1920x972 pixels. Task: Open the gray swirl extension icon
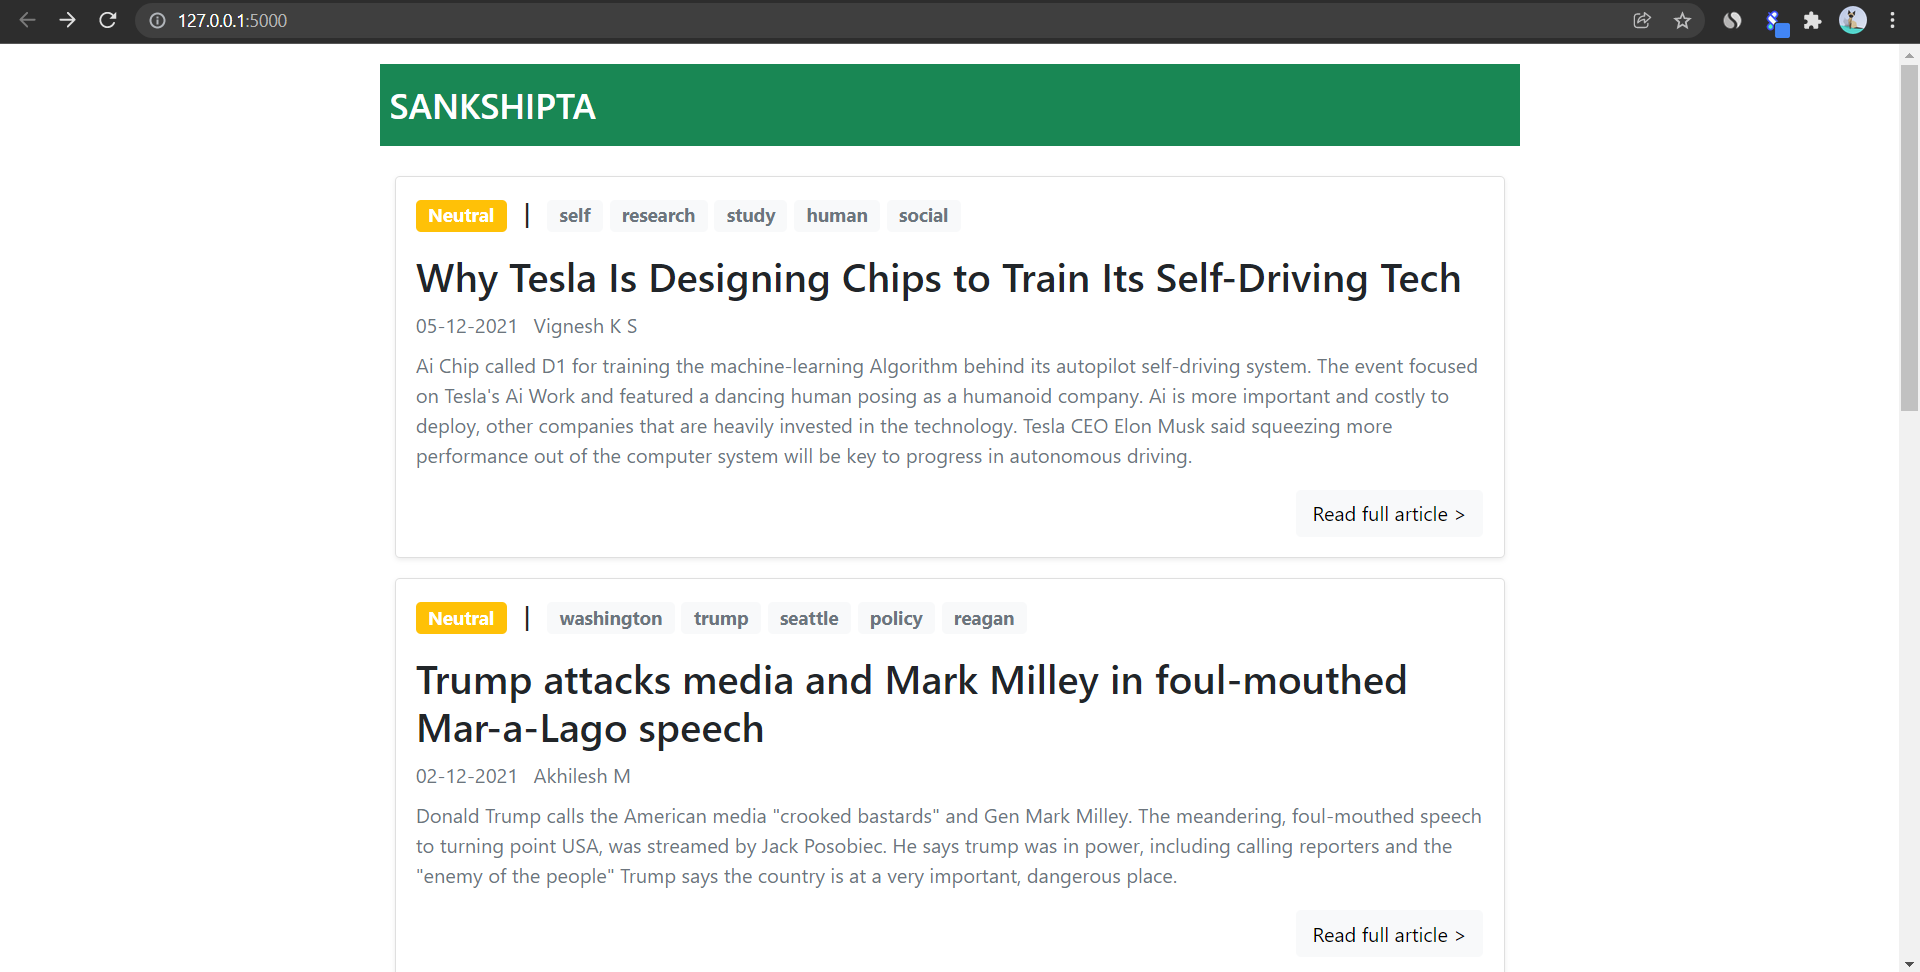pos(1733,20)
